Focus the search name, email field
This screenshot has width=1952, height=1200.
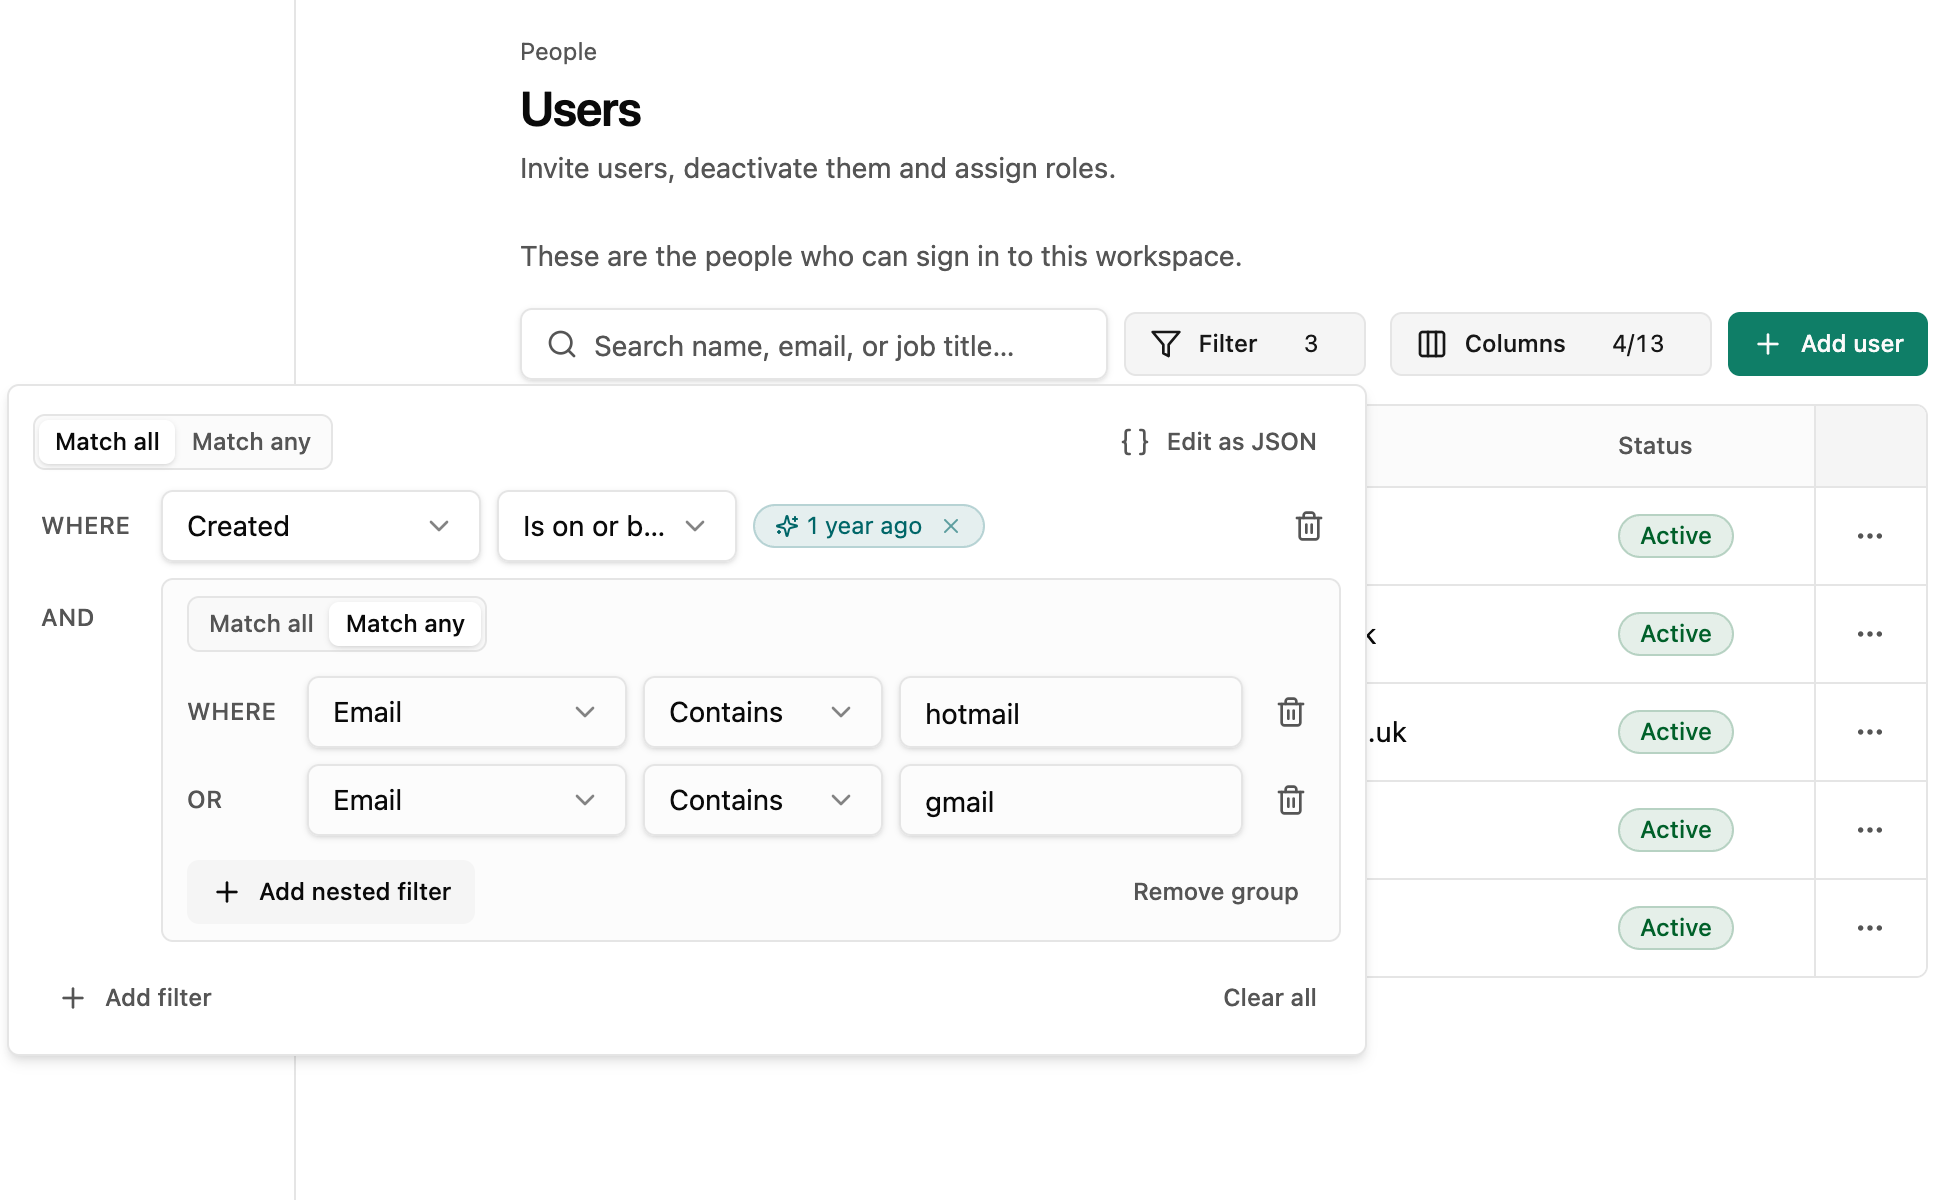pos(814,344)
